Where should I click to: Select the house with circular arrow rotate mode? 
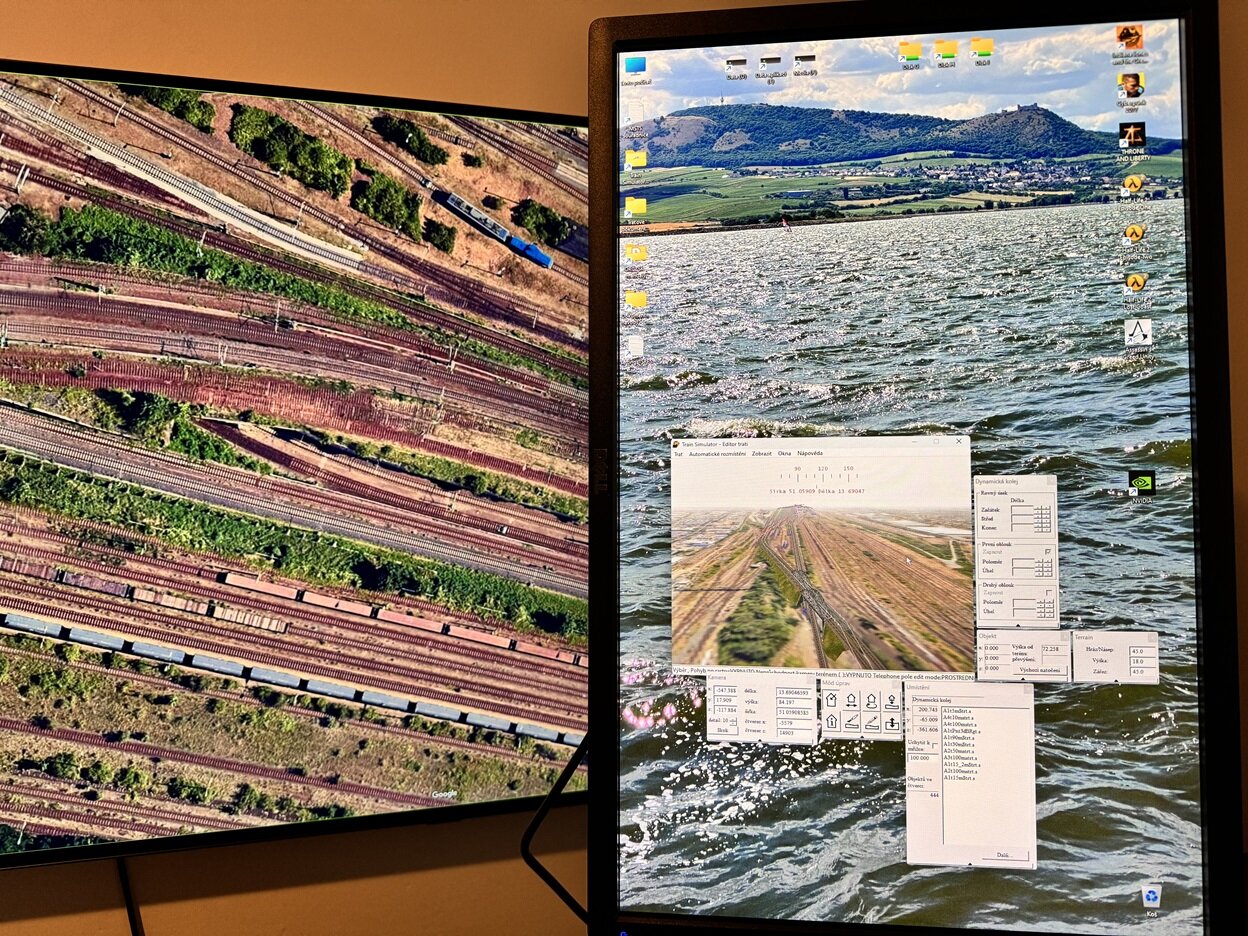872,699
